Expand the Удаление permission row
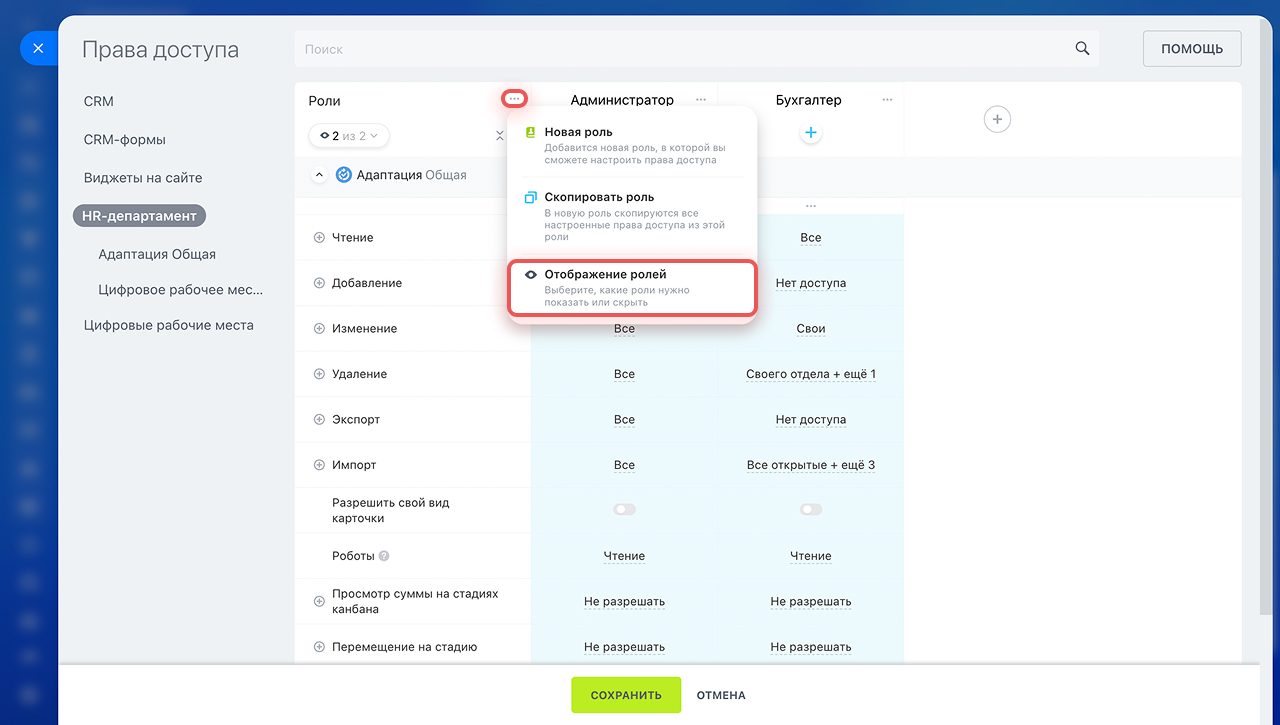 pos(320,374)
